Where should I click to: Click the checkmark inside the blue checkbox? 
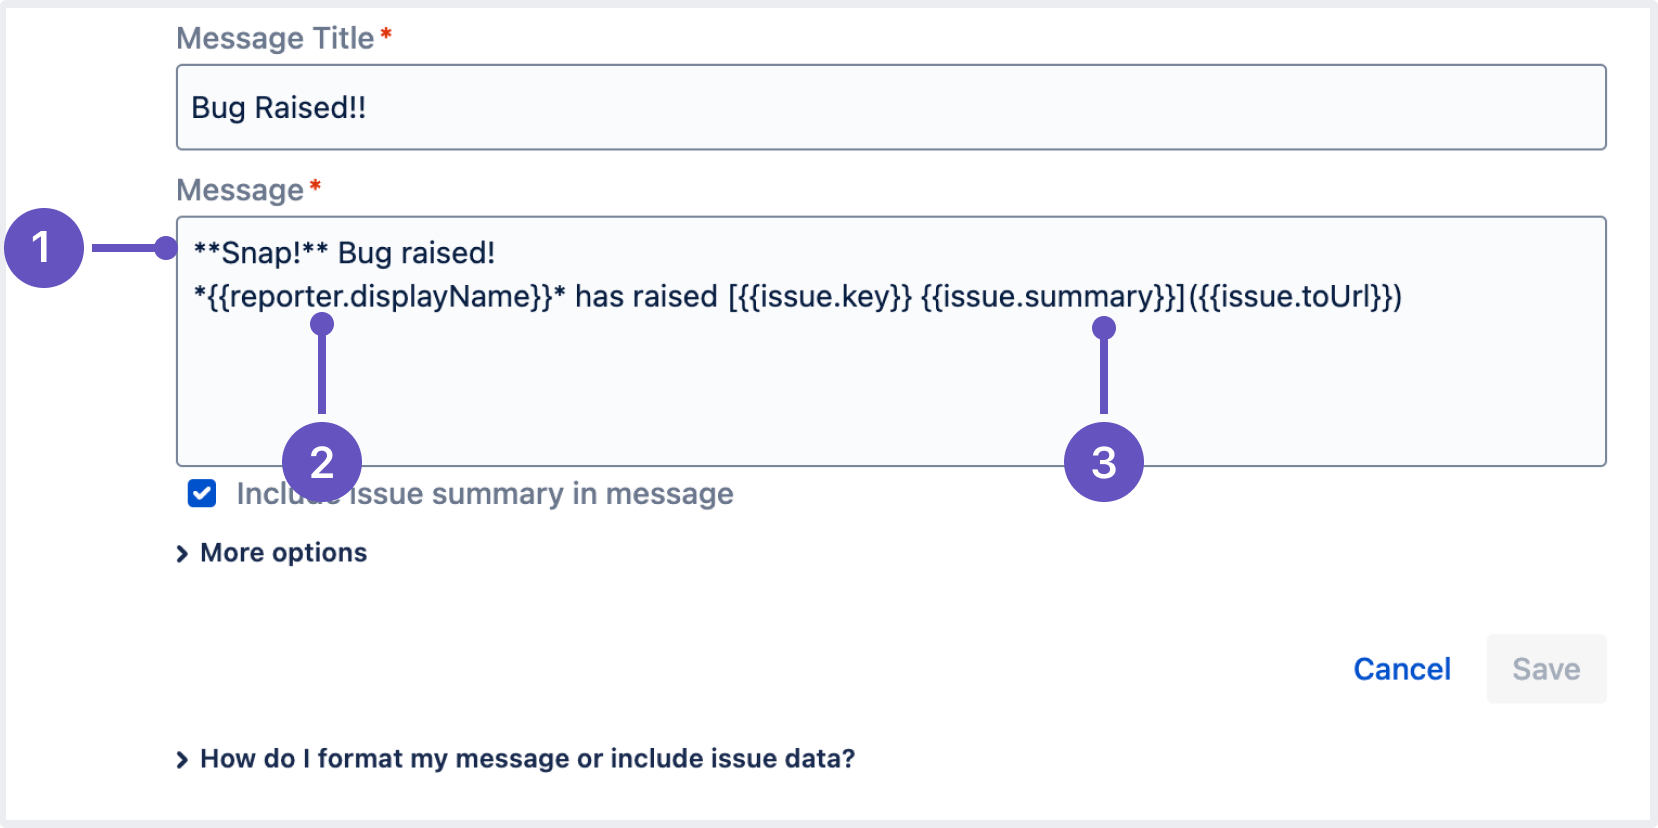[x=201, y=493]
